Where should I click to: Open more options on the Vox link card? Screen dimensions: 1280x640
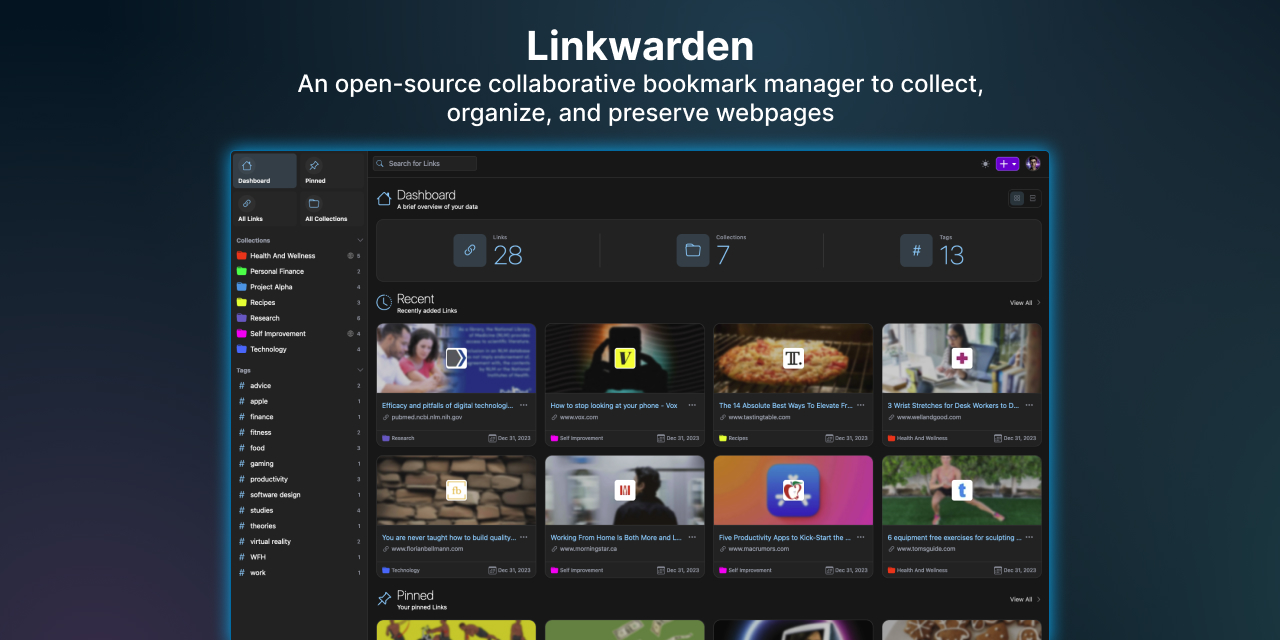(692, 405)
